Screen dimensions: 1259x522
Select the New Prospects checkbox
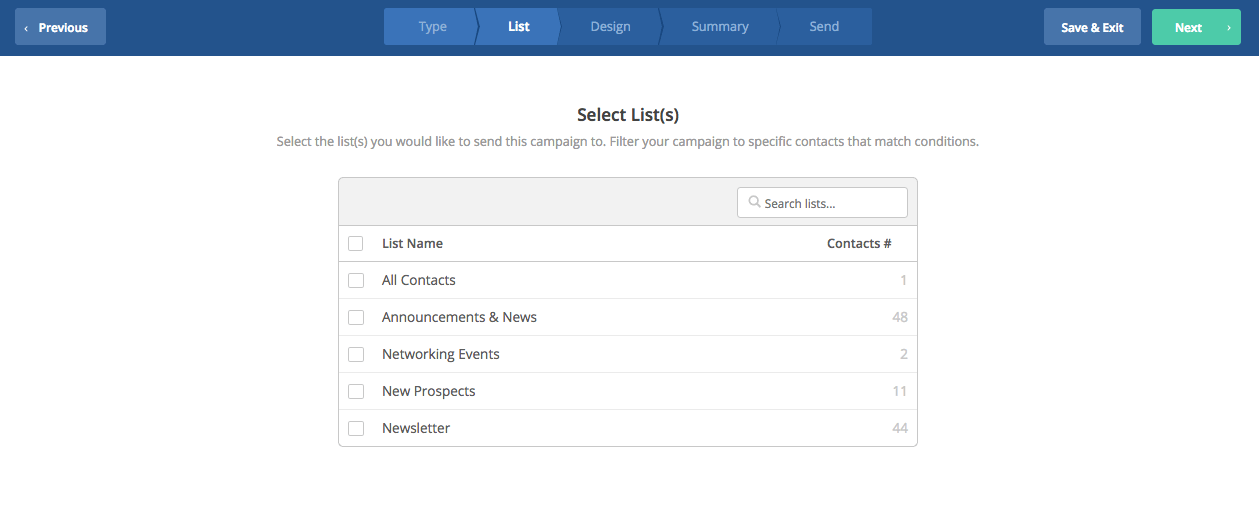356,391
